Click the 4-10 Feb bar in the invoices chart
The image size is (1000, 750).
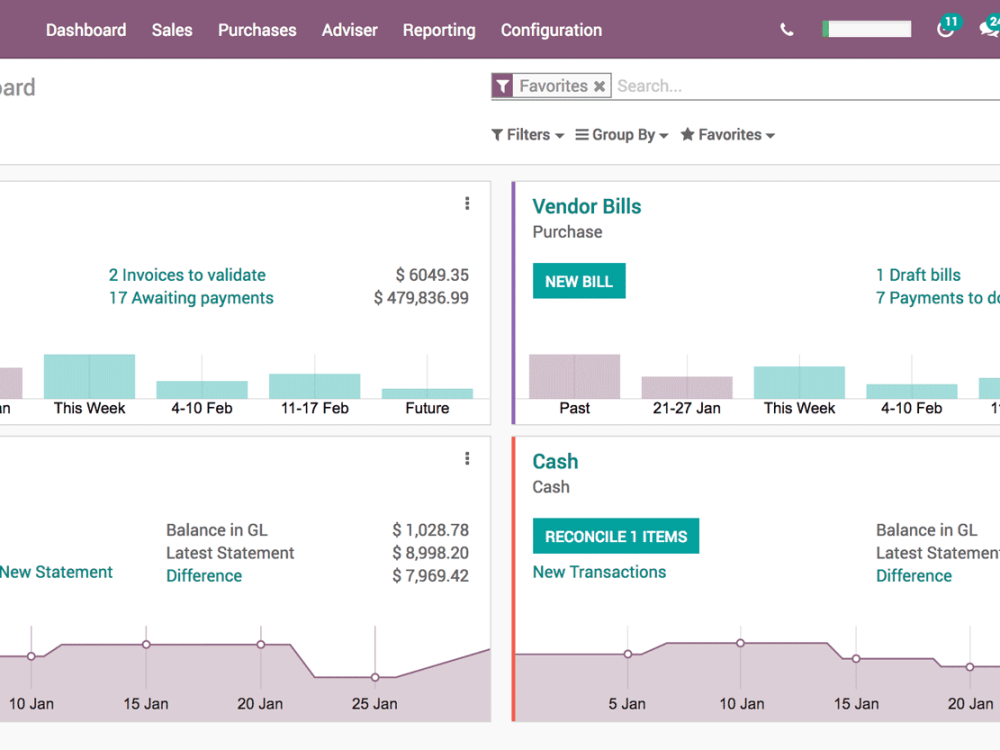202,390
